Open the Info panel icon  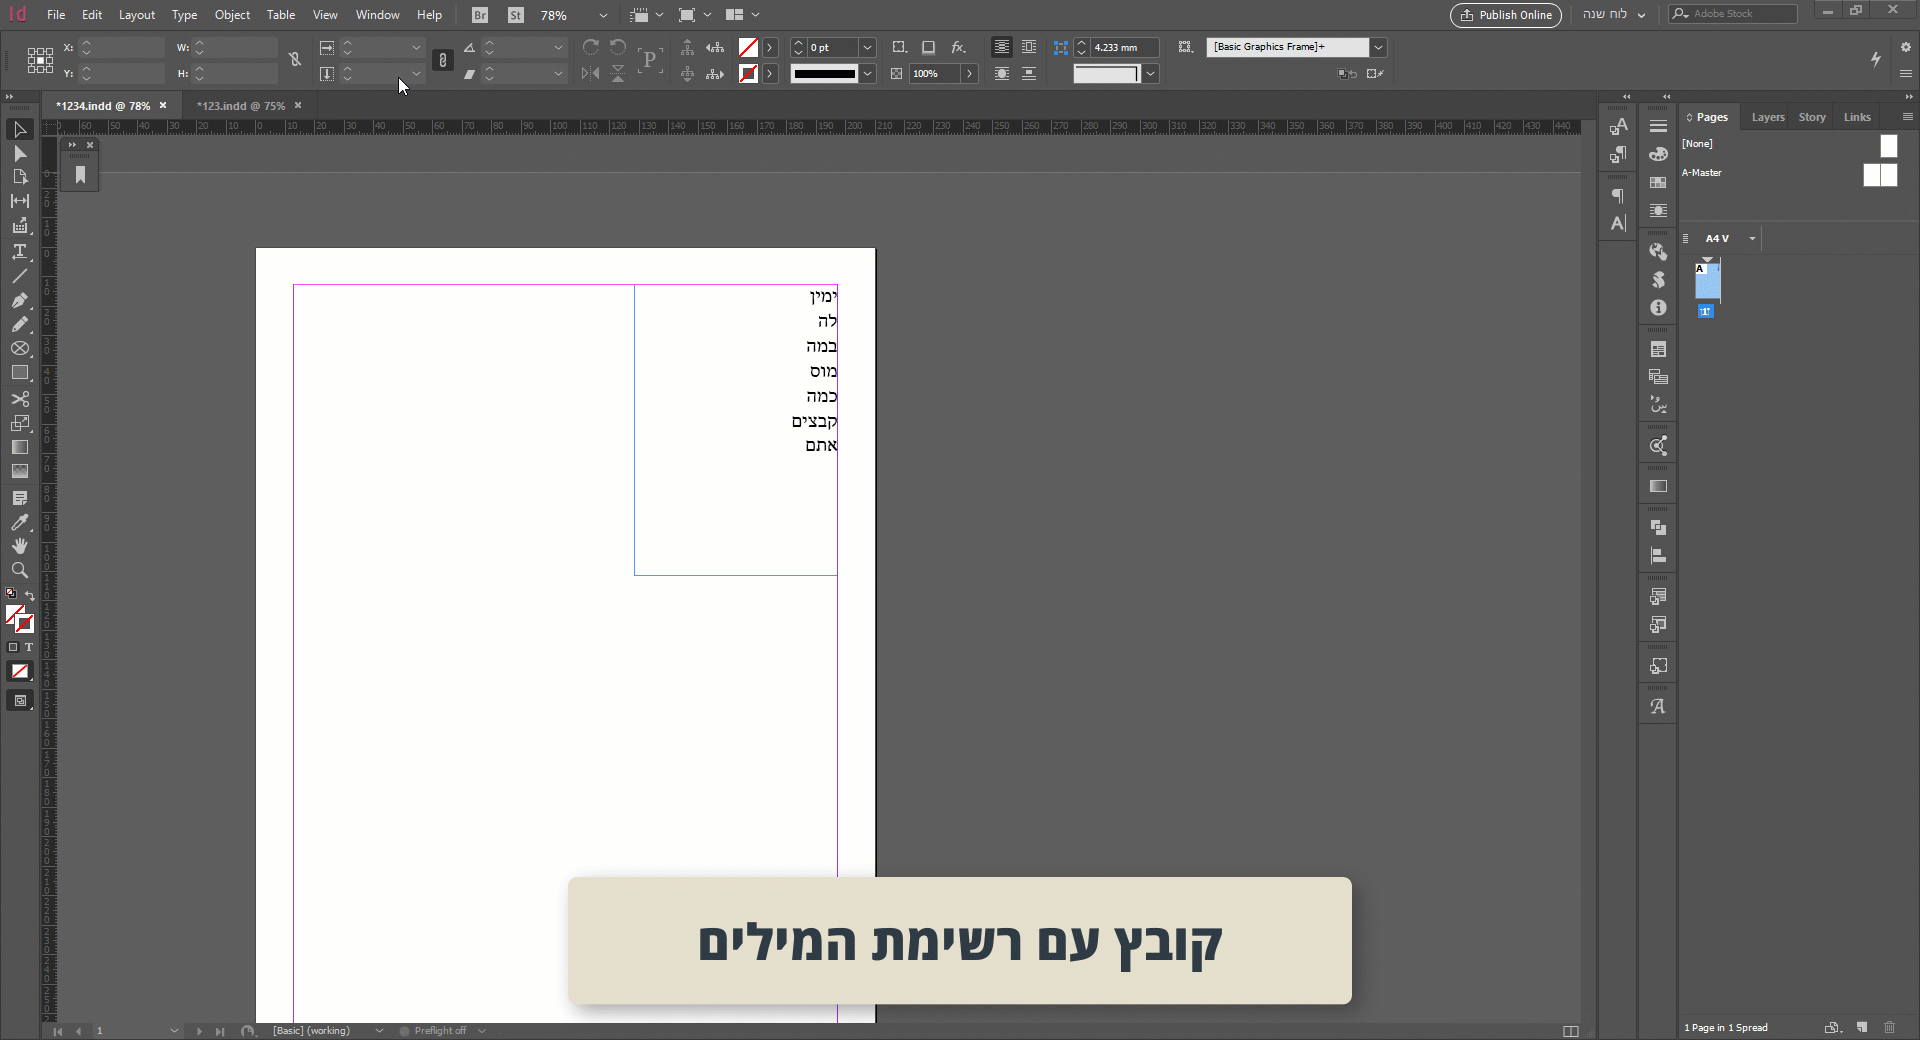point(1658,308)
